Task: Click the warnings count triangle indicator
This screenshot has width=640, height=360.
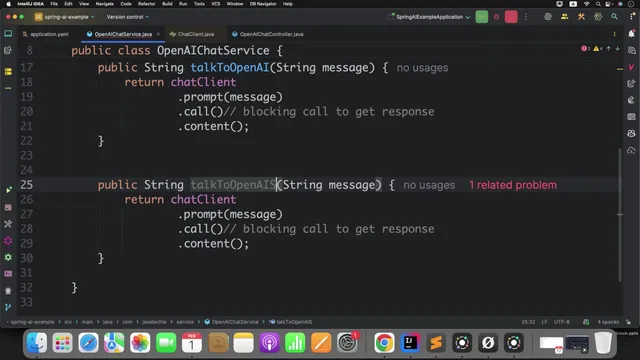Action: [x=598, y=49]
